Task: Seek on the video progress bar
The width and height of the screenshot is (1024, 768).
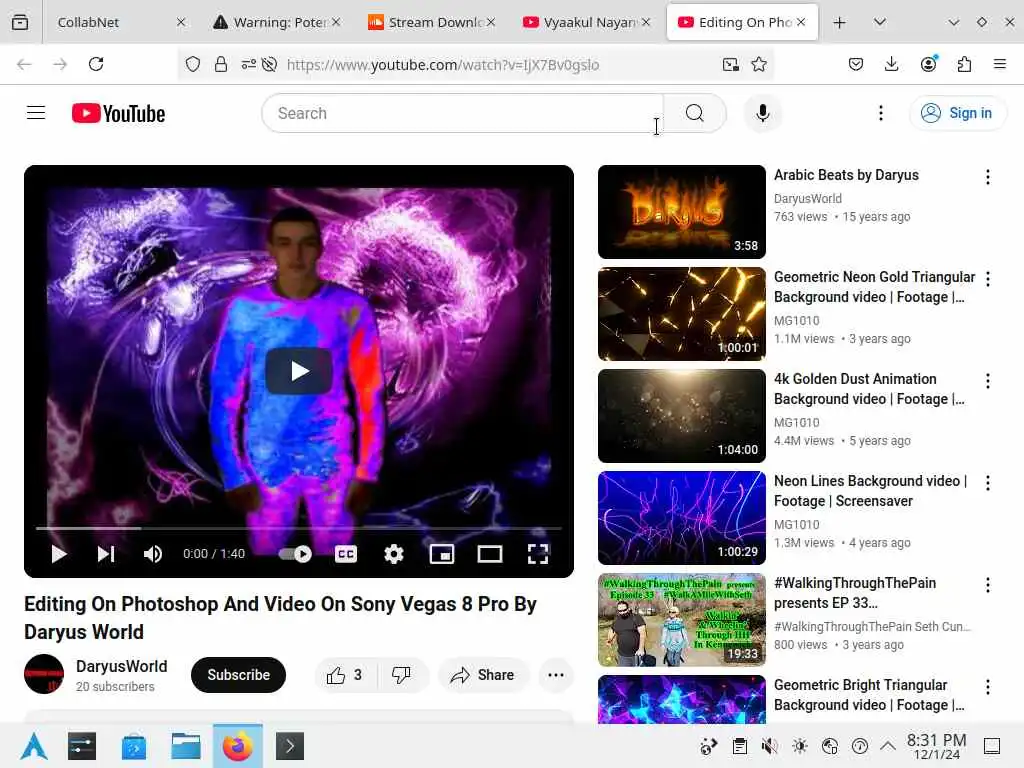Action: (299, 528)
